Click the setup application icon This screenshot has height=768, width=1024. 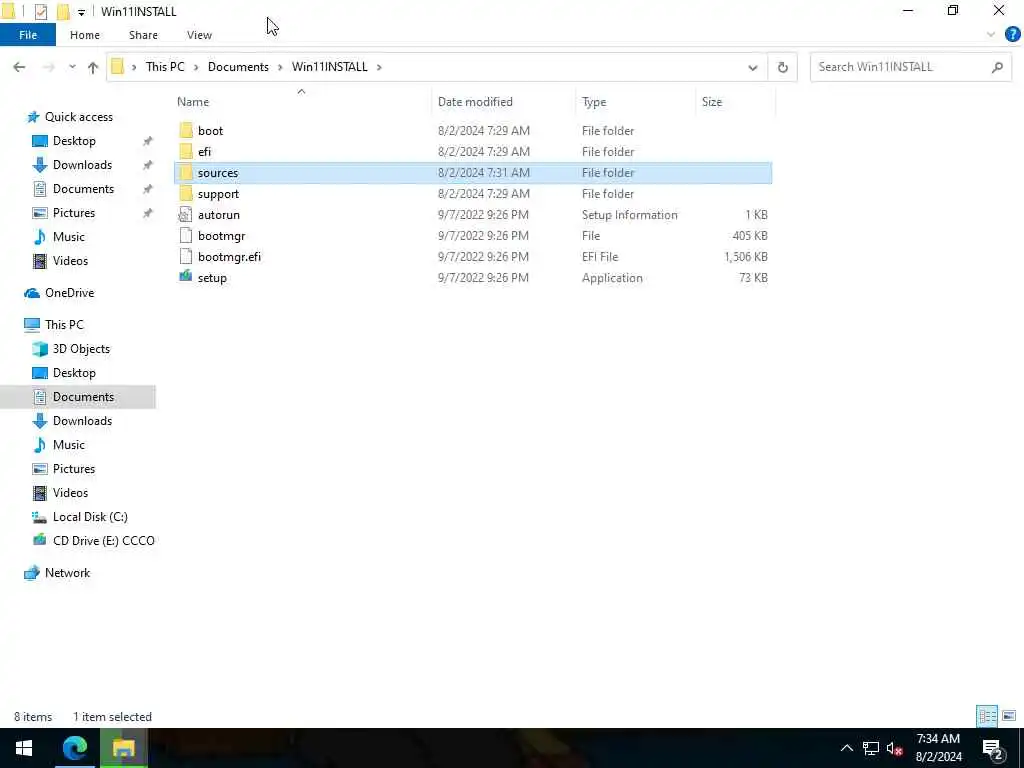tap(186, 278)
